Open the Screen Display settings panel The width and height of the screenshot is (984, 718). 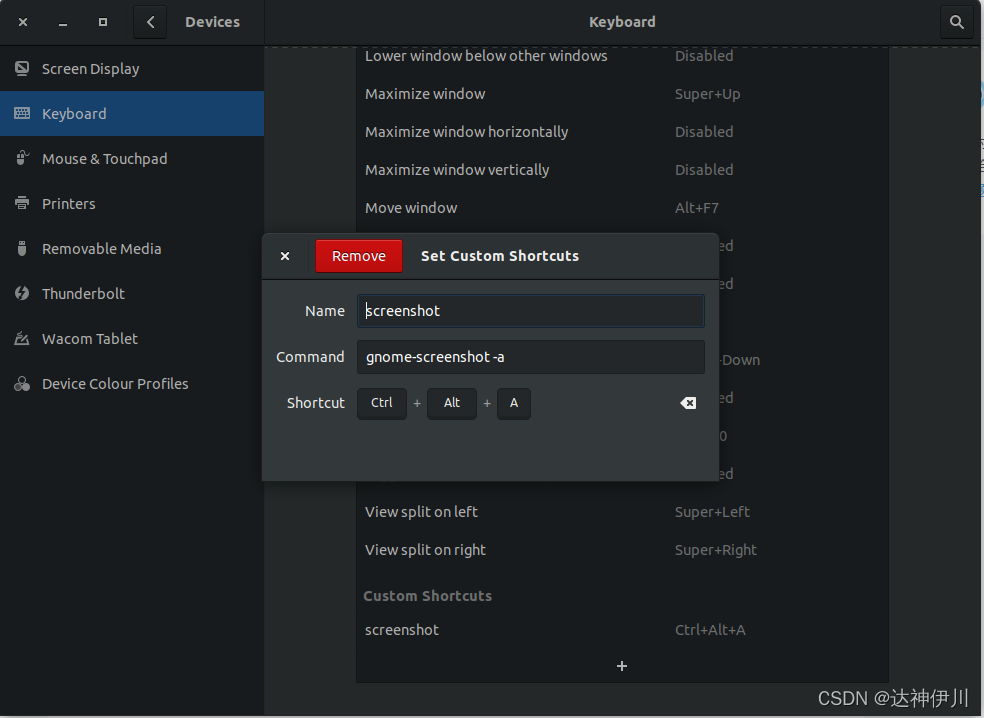coord(132,68)
